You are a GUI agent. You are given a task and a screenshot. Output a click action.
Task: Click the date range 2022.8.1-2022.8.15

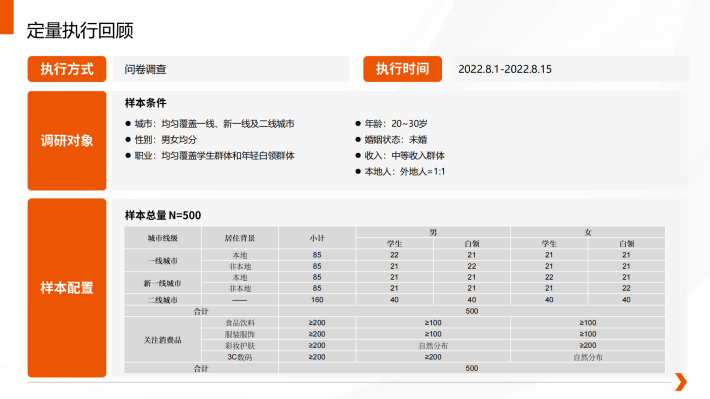[x=505, y=69]
